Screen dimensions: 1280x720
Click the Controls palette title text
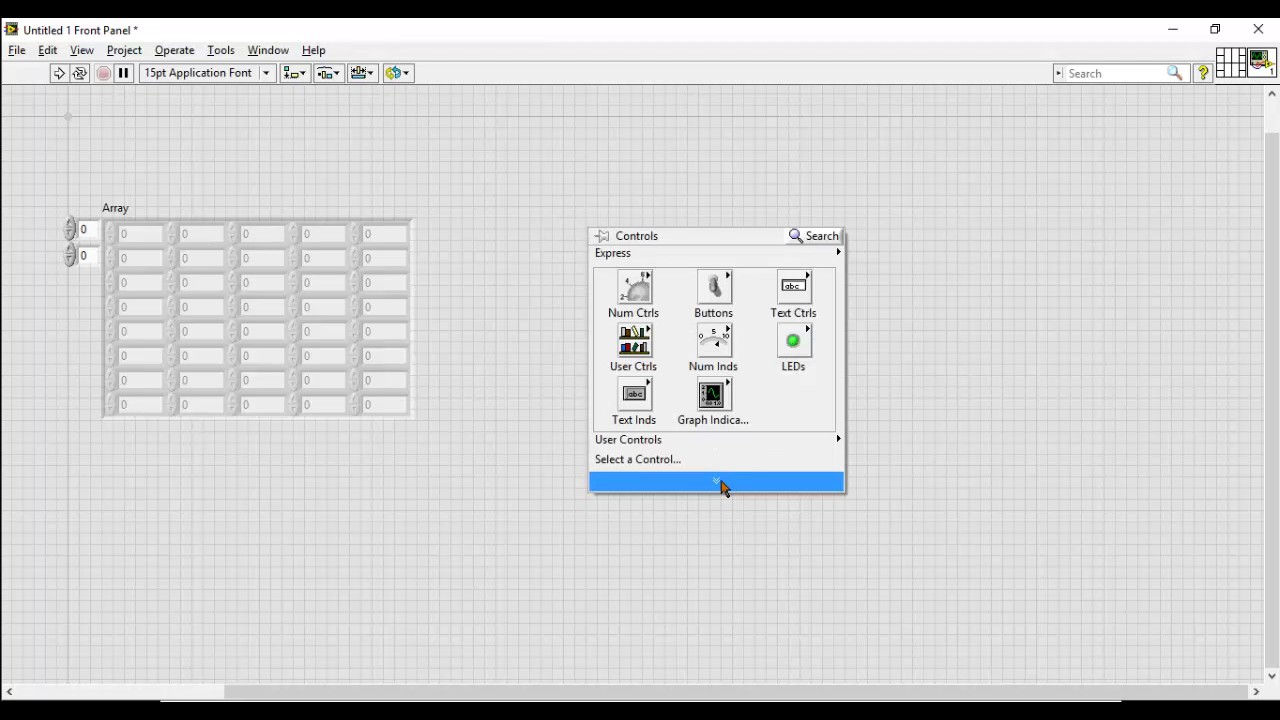pos(637,236)
